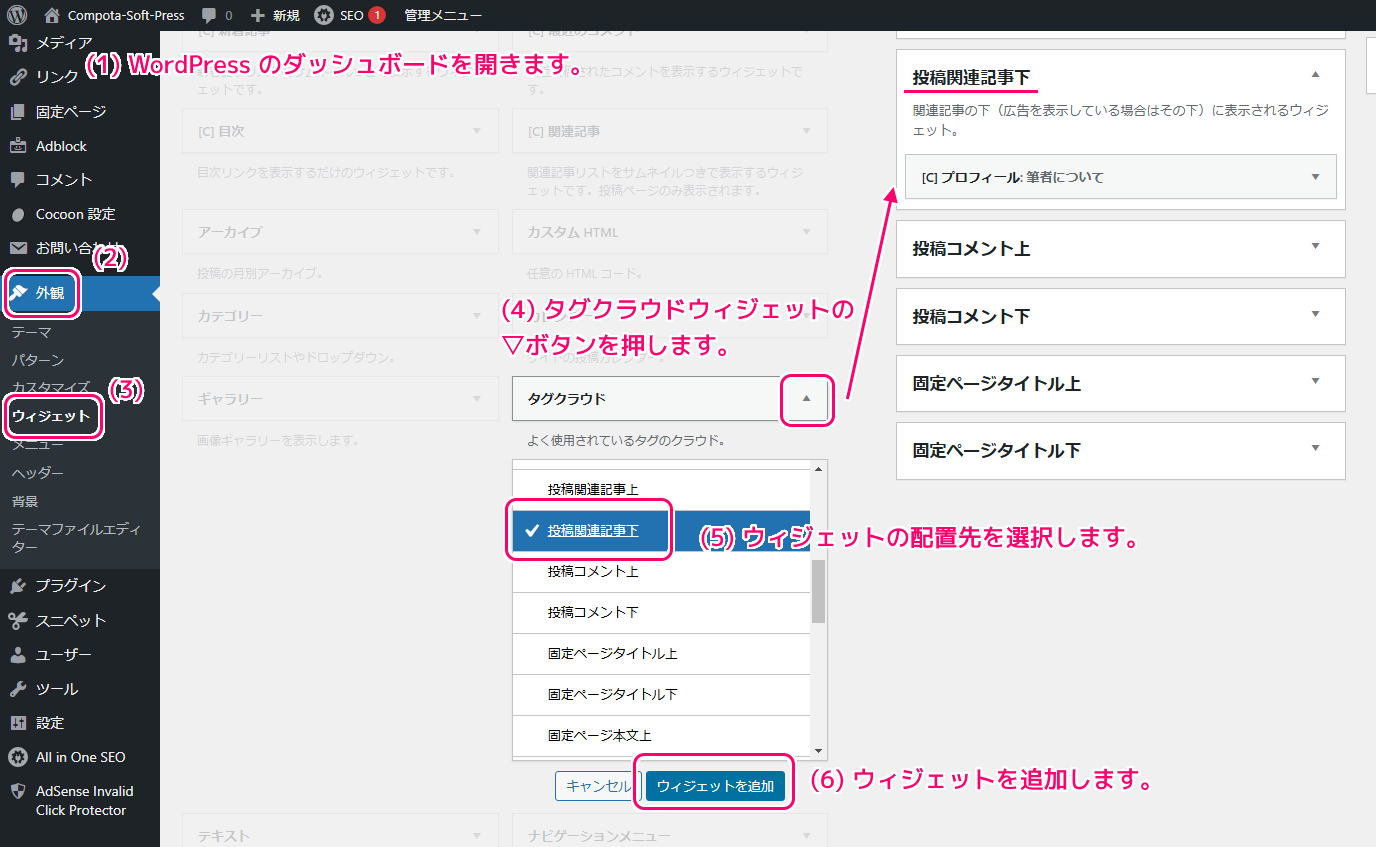Viewport: 1376px width, 847px height.
Task: Expand the ギャラリー available widget
Action: [x=477, y=398]
